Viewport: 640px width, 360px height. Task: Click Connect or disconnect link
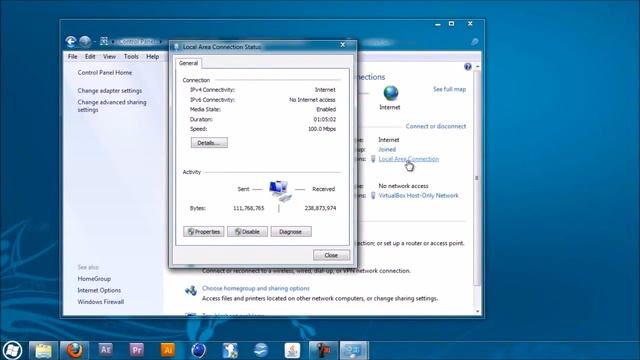click(436, 126)
